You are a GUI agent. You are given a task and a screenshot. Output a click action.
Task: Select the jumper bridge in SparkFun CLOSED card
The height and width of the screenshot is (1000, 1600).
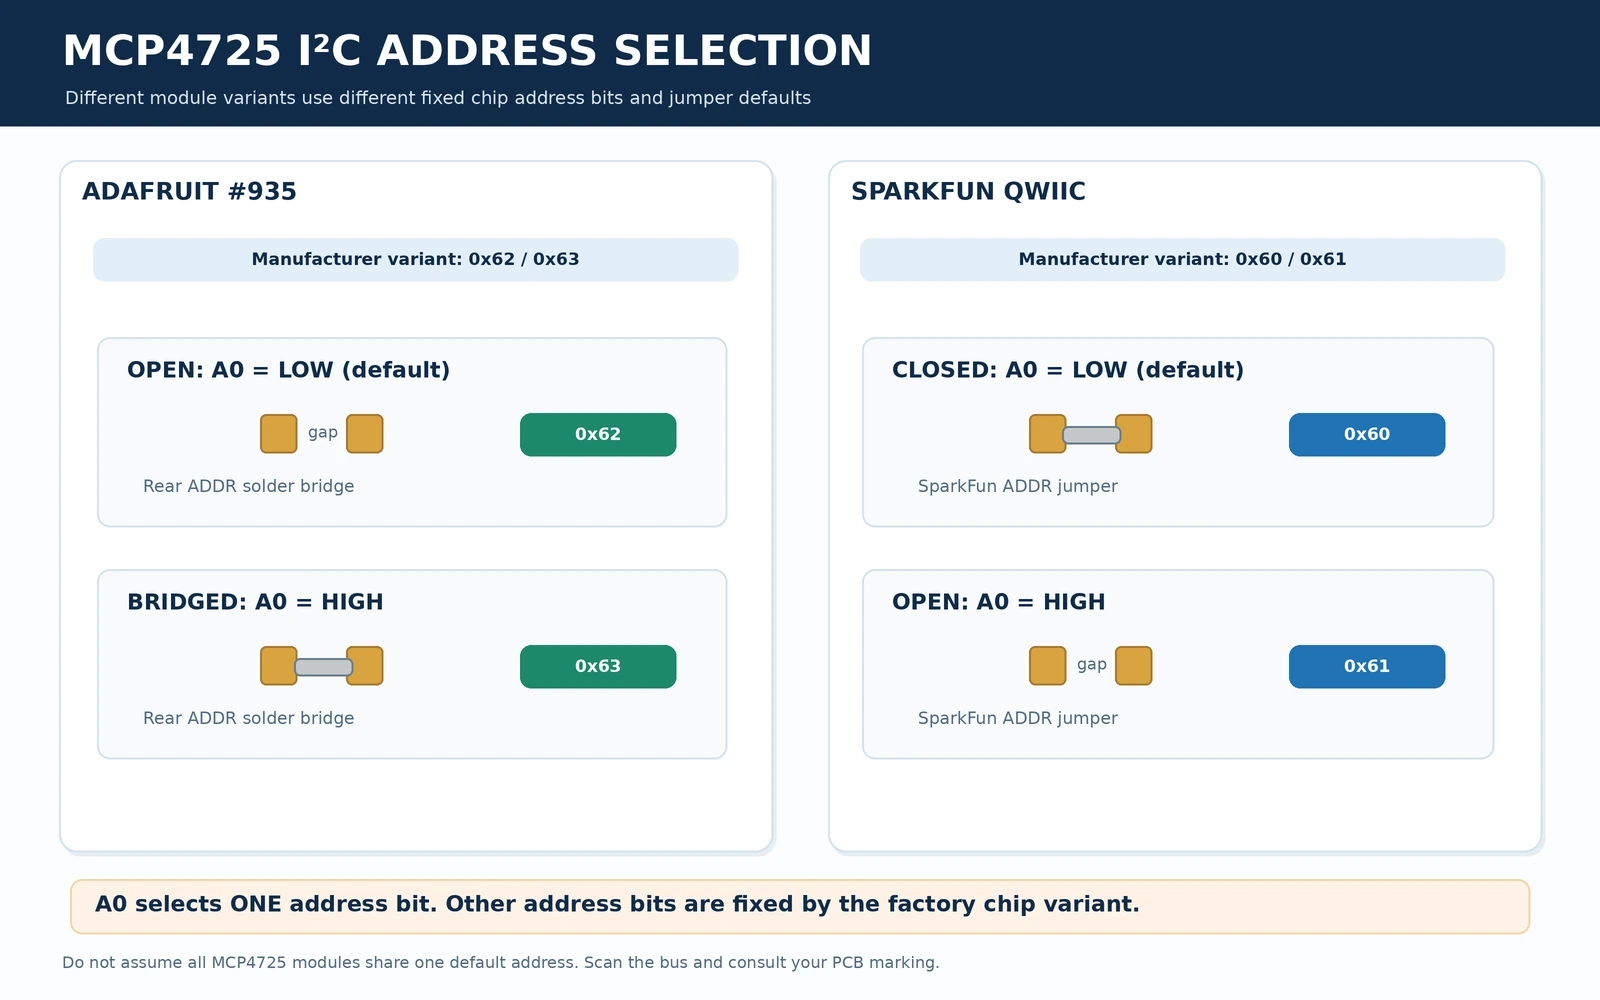pyautogui.click(x=1091, y=435)
